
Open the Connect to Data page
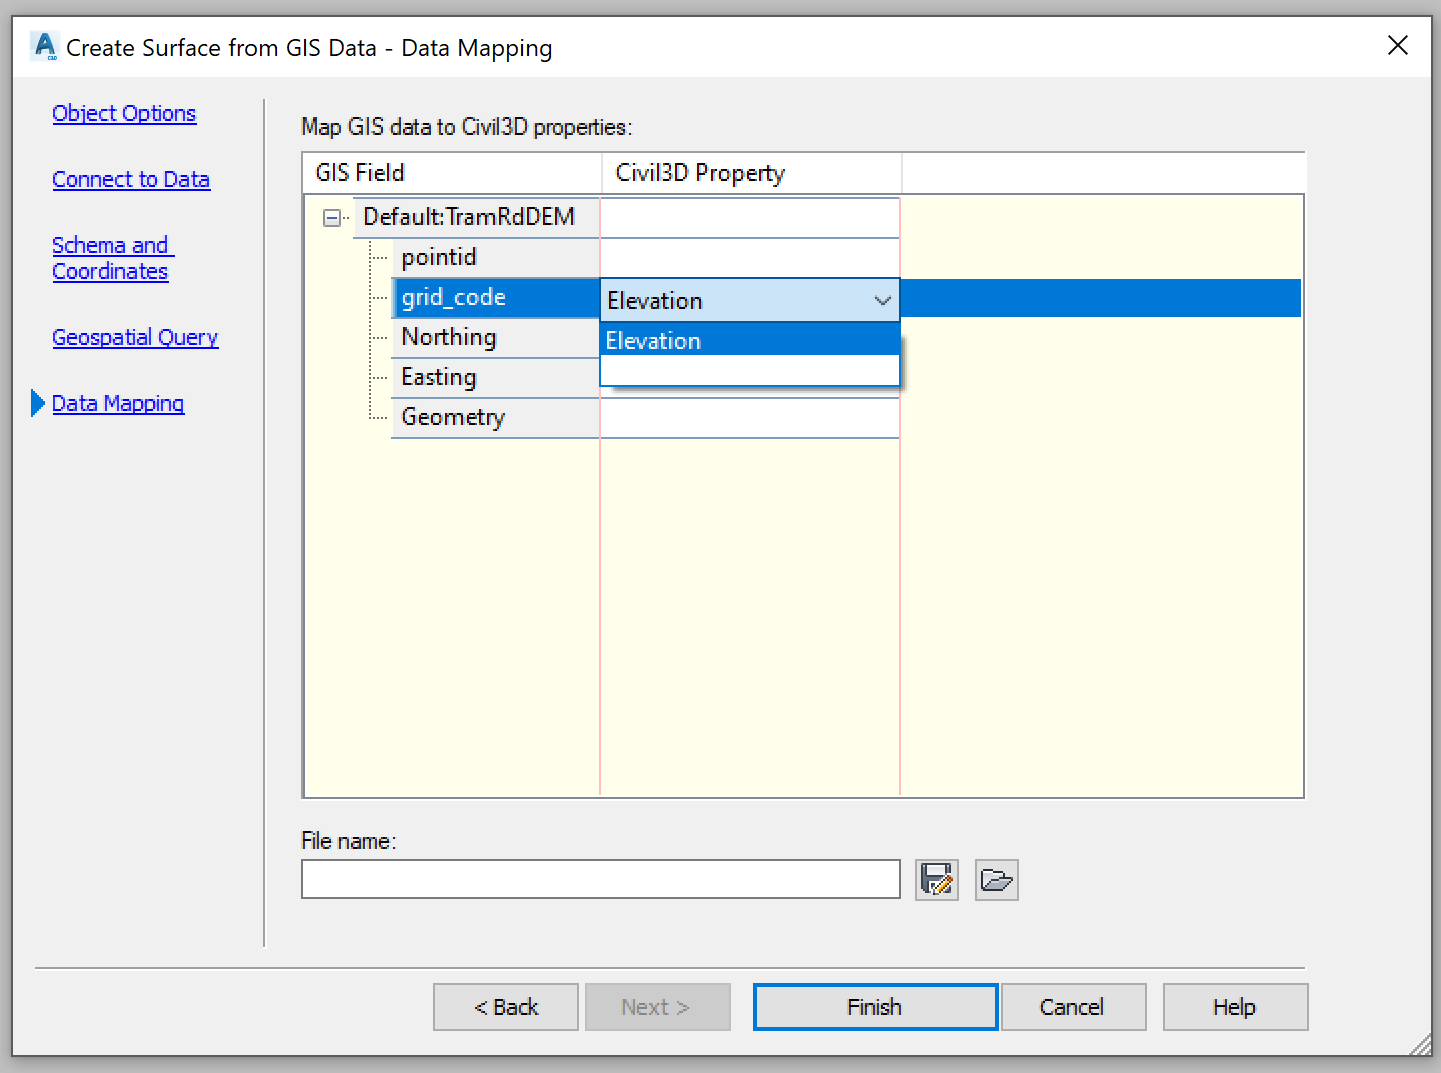click(x=131, y=179)
